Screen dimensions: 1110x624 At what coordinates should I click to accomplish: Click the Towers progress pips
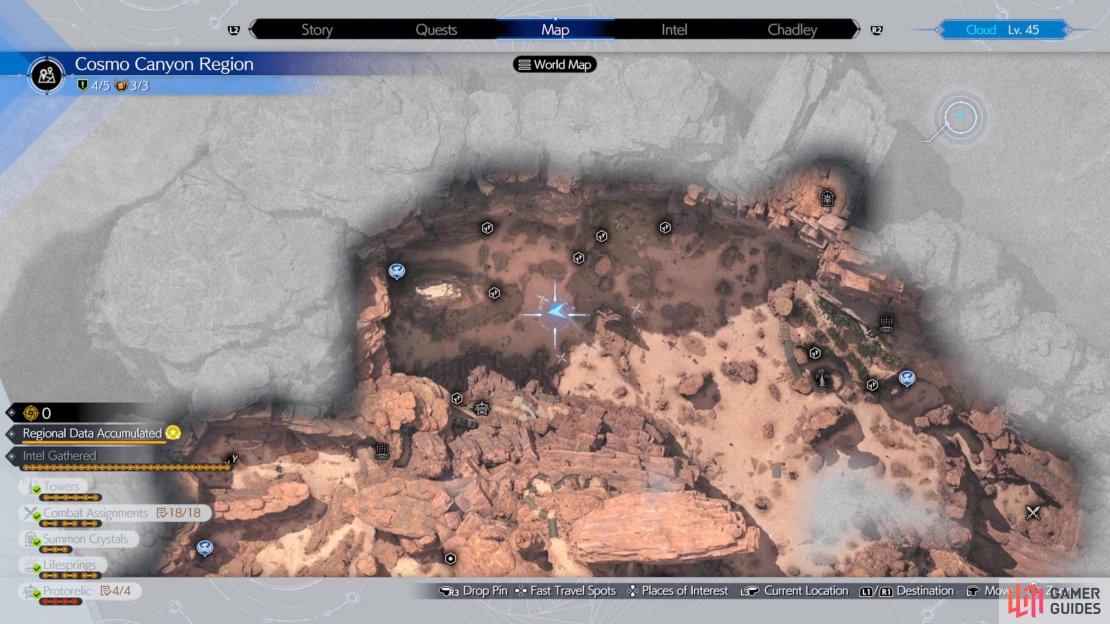click(x=71, y=498)
